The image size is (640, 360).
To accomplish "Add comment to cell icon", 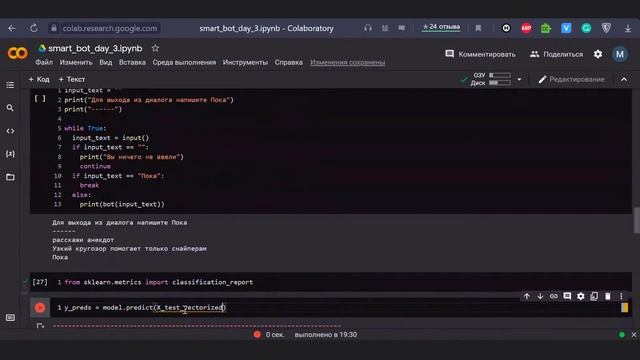I will coord(567,296).
